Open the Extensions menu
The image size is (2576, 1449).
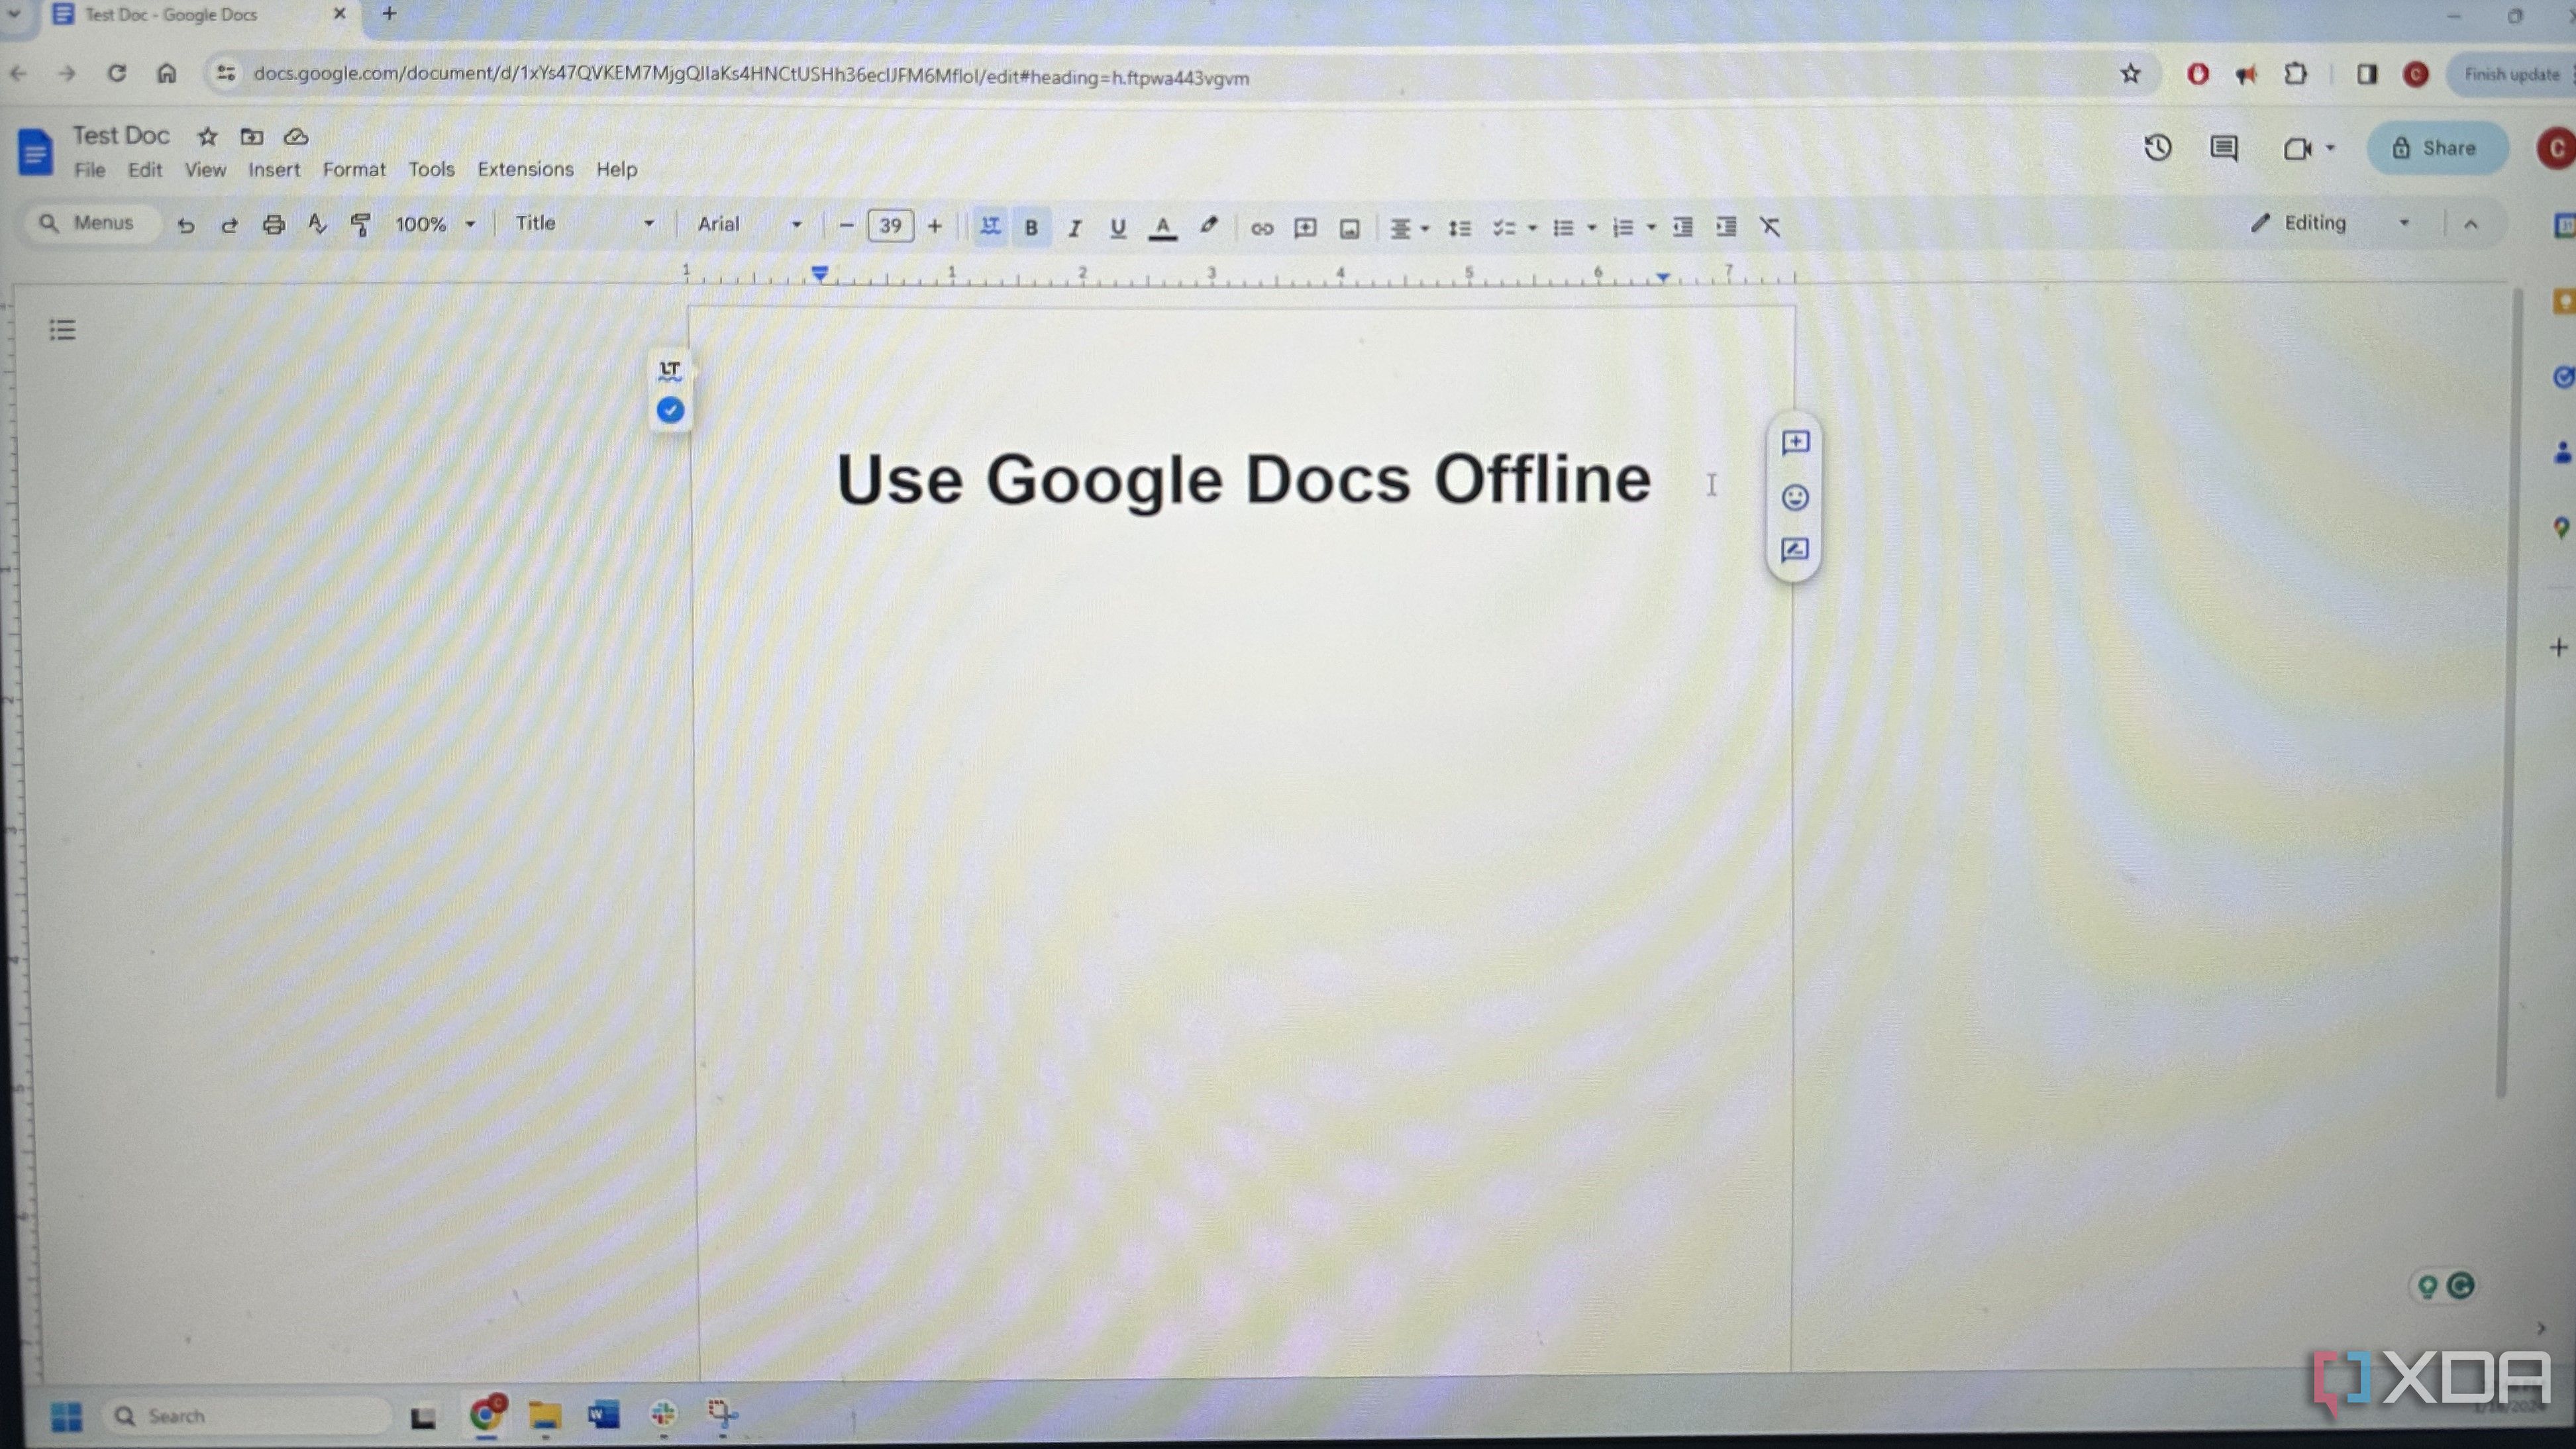pyautogui.click(x=525, y=170)
